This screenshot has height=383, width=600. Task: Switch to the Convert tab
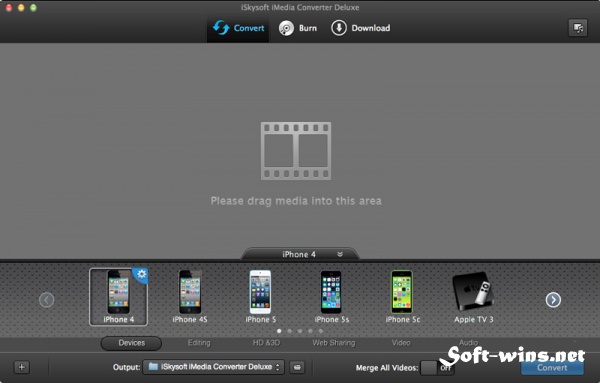(x=238, y=28)
